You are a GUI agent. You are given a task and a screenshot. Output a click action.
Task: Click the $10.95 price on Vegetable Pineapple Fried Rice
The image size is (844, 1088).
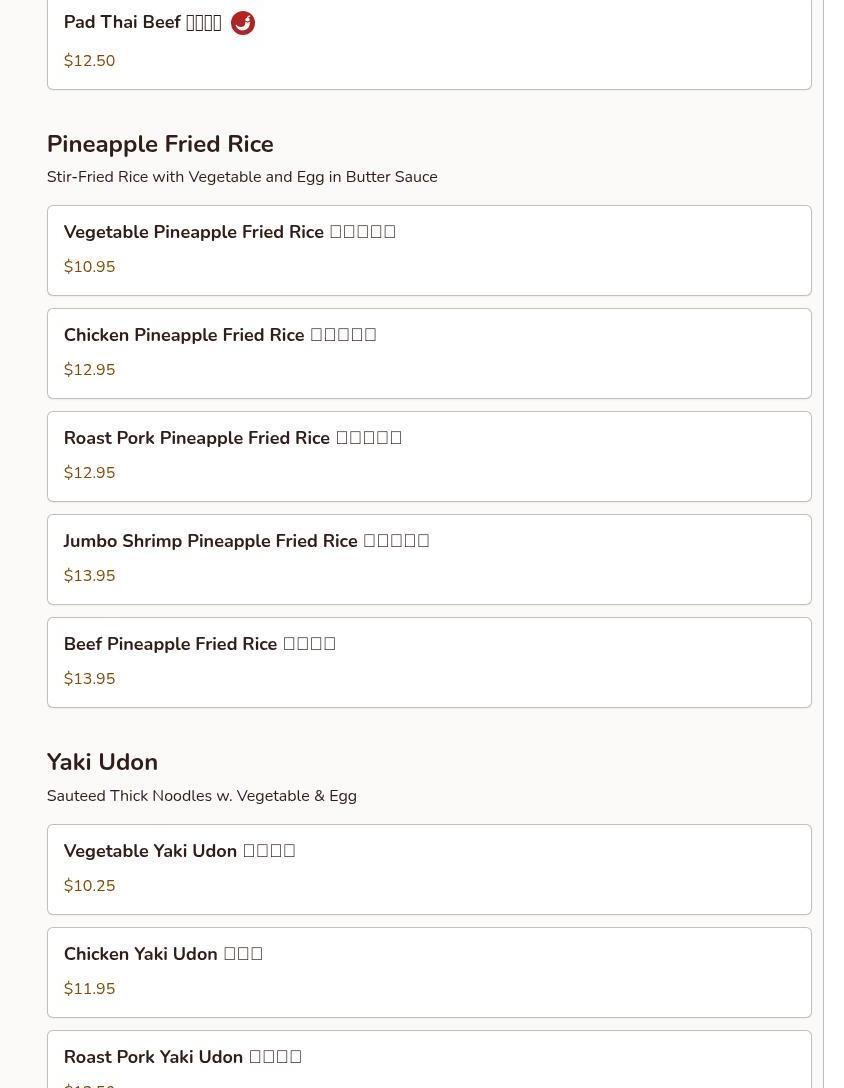click(89, 267)
